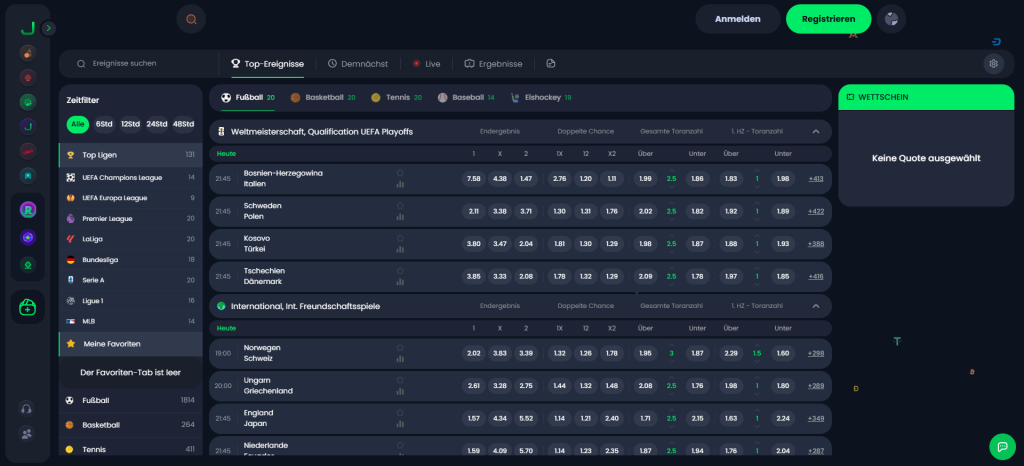Click the Registrieren button
Viewport: 1024px width, 466px height.
click(828, 19)
